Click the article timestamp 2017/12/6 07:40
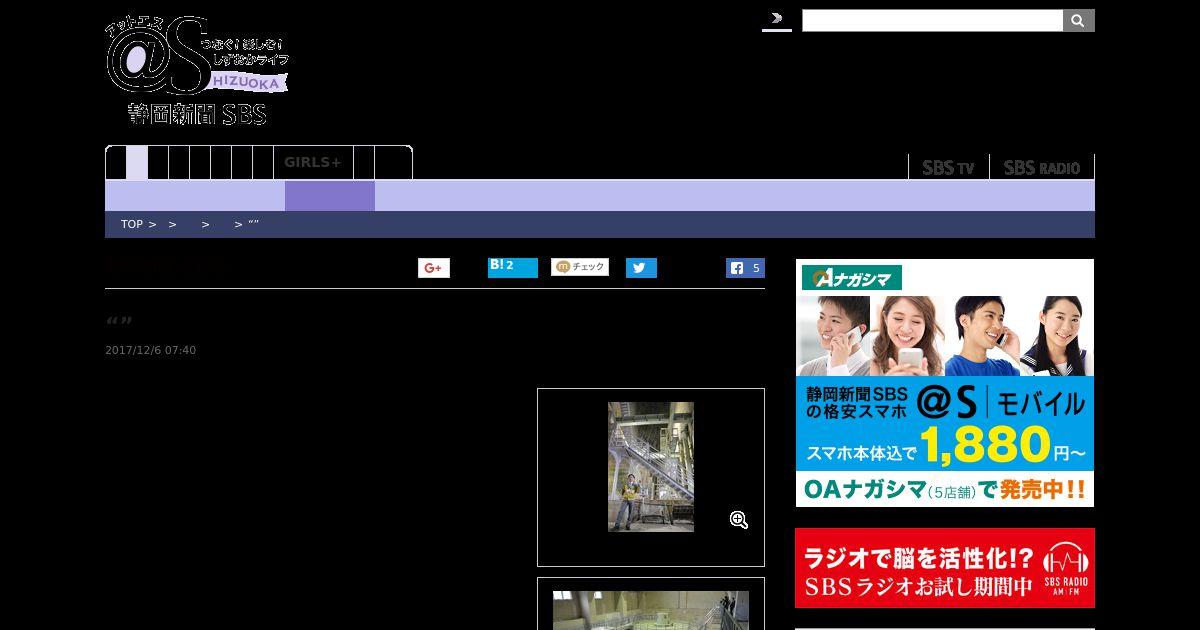The width and height of the screenshot is (1200, 630). [150, 350]
